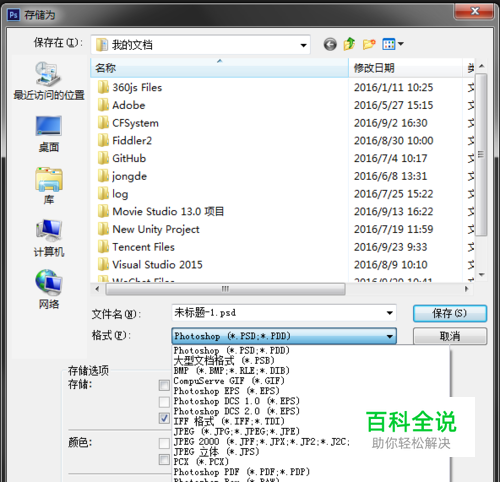Expand the file name history dropdown
This screenshot has width=500, height=482.
click(389, 313)
